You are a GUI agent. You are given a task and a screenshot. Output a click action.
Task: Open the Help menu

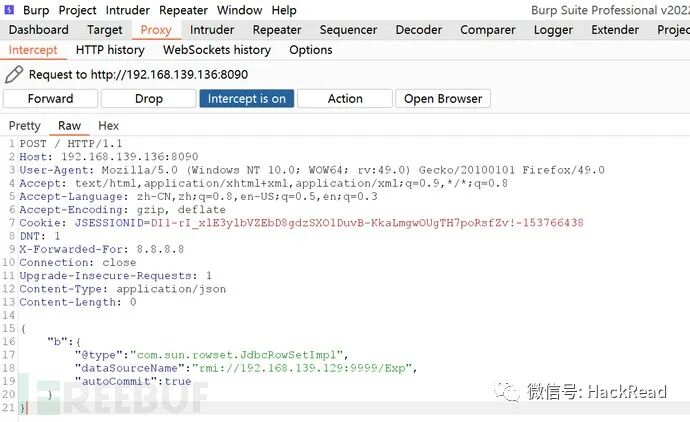click(x=283, y=10)
